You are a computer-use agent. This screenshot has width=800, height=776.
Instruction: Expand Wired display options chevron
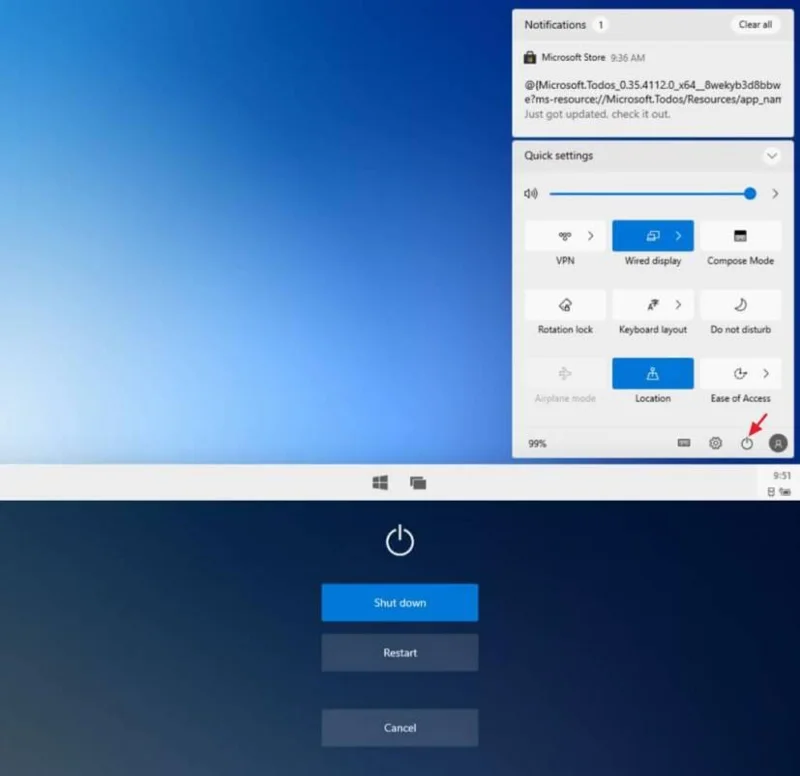point(678,236)
